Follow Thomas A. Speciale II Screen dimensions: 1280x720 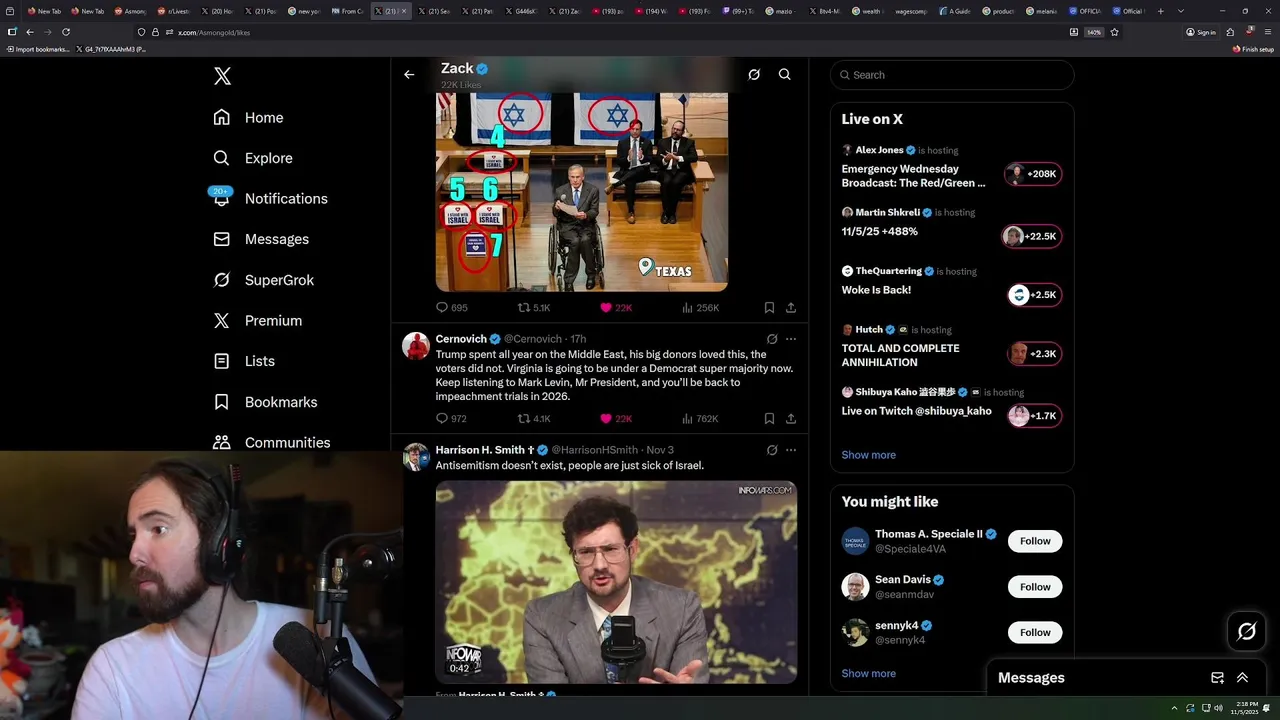(1035, 541)
